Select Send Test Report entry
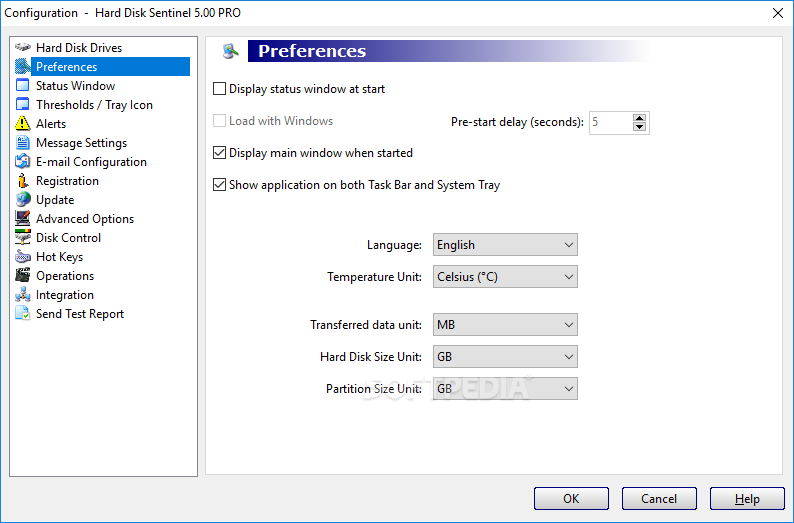Viewport: 794px width, 523px height. (x=80, y=314)
